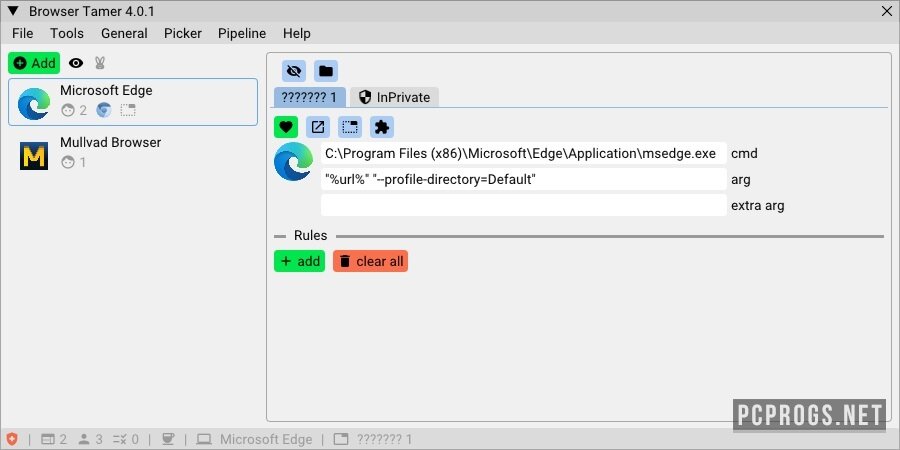Click the arg input field

(x=523, y=179)
